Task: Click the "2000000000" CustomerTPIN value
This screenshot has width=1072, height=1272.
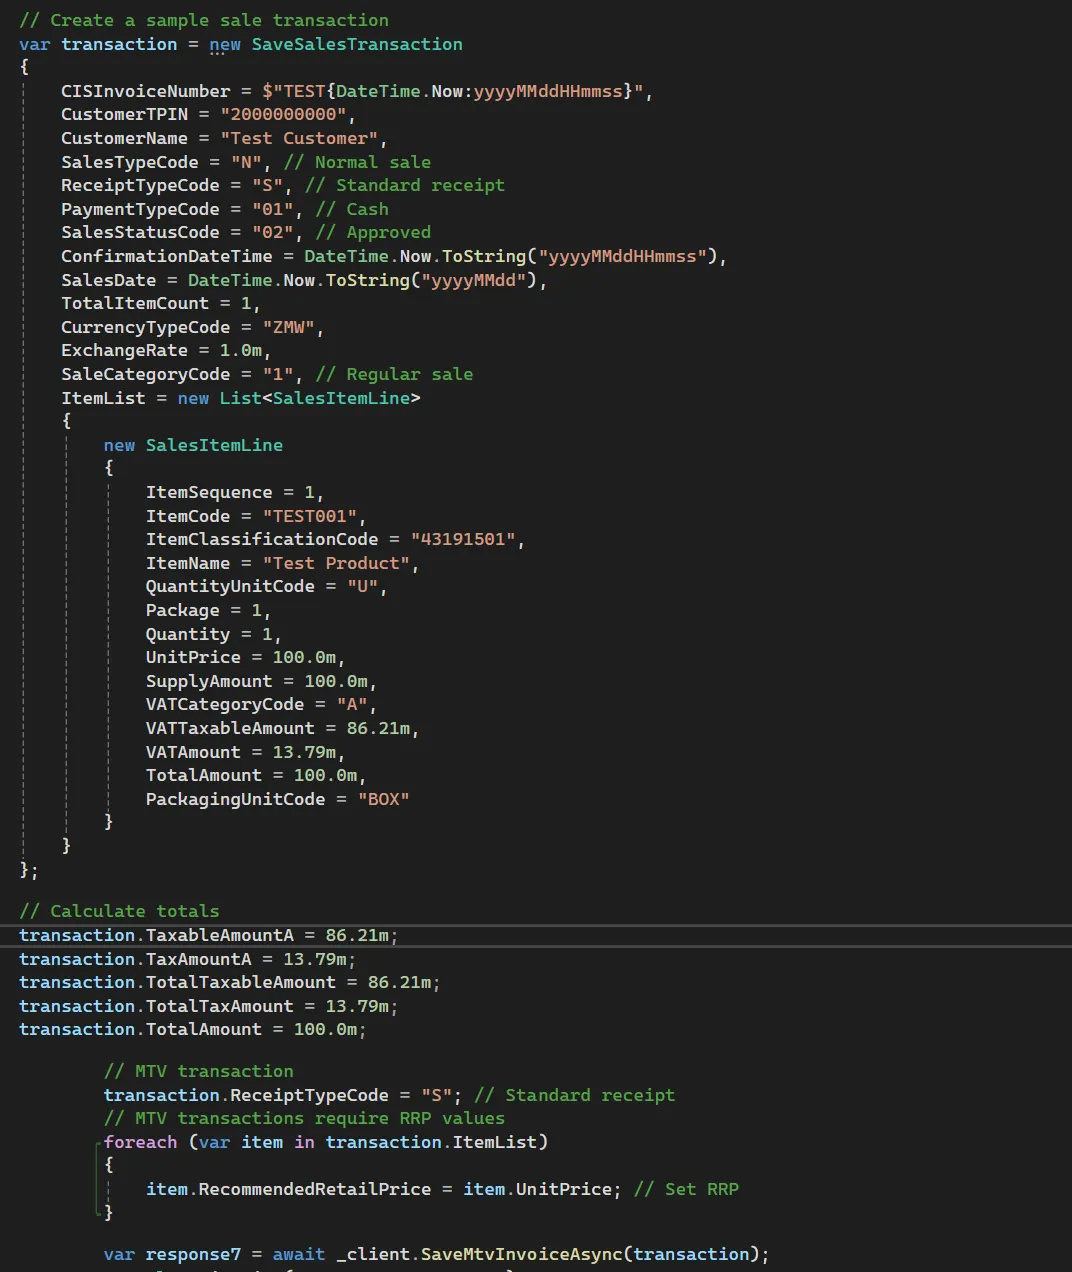Action: [x=283, y=114]
